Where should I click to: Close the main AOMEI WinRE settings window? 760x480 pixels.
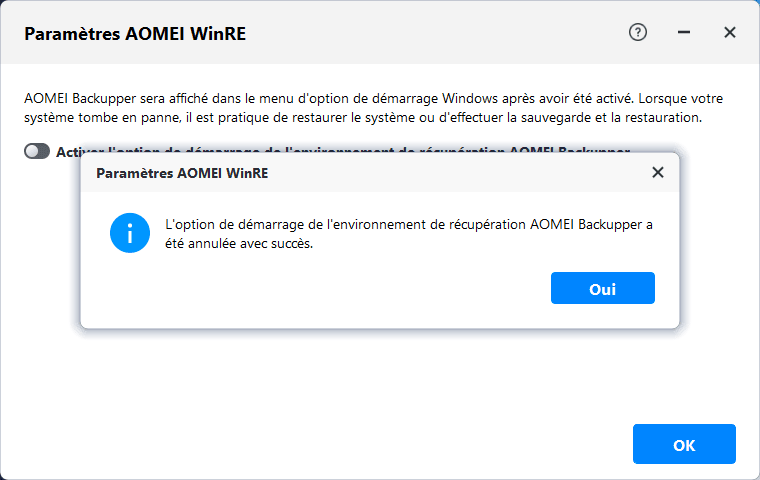point(730,32)
